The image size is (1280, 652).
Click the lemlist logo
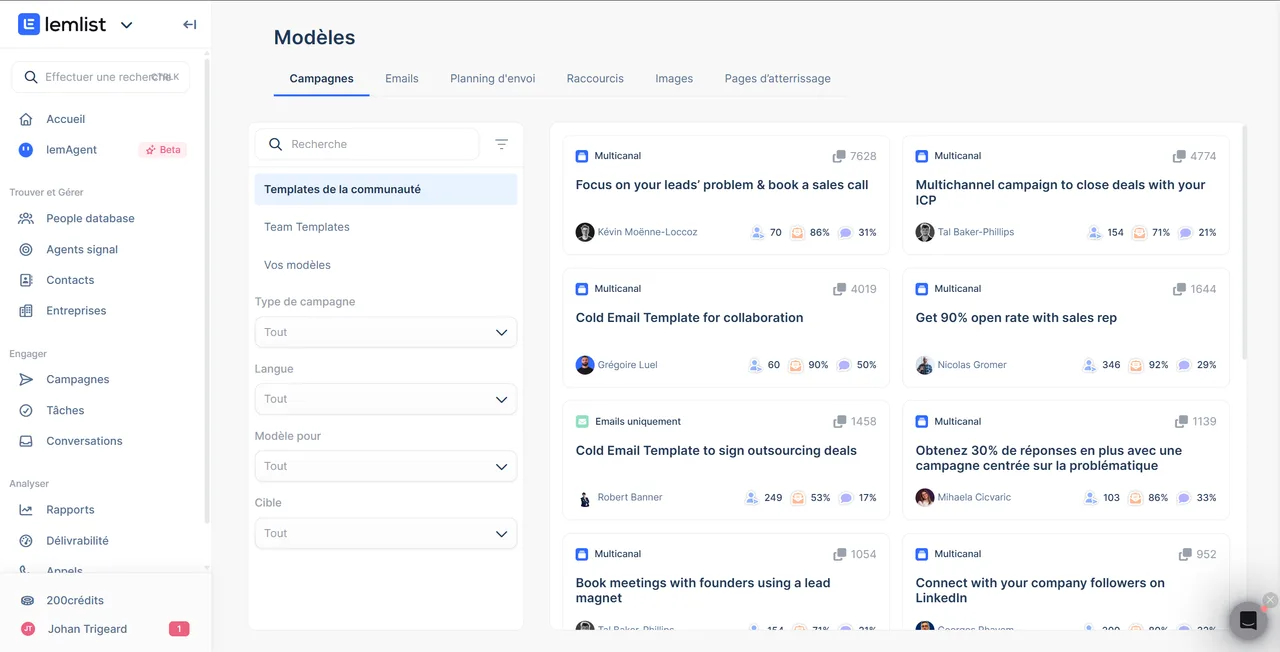(62, 25)
